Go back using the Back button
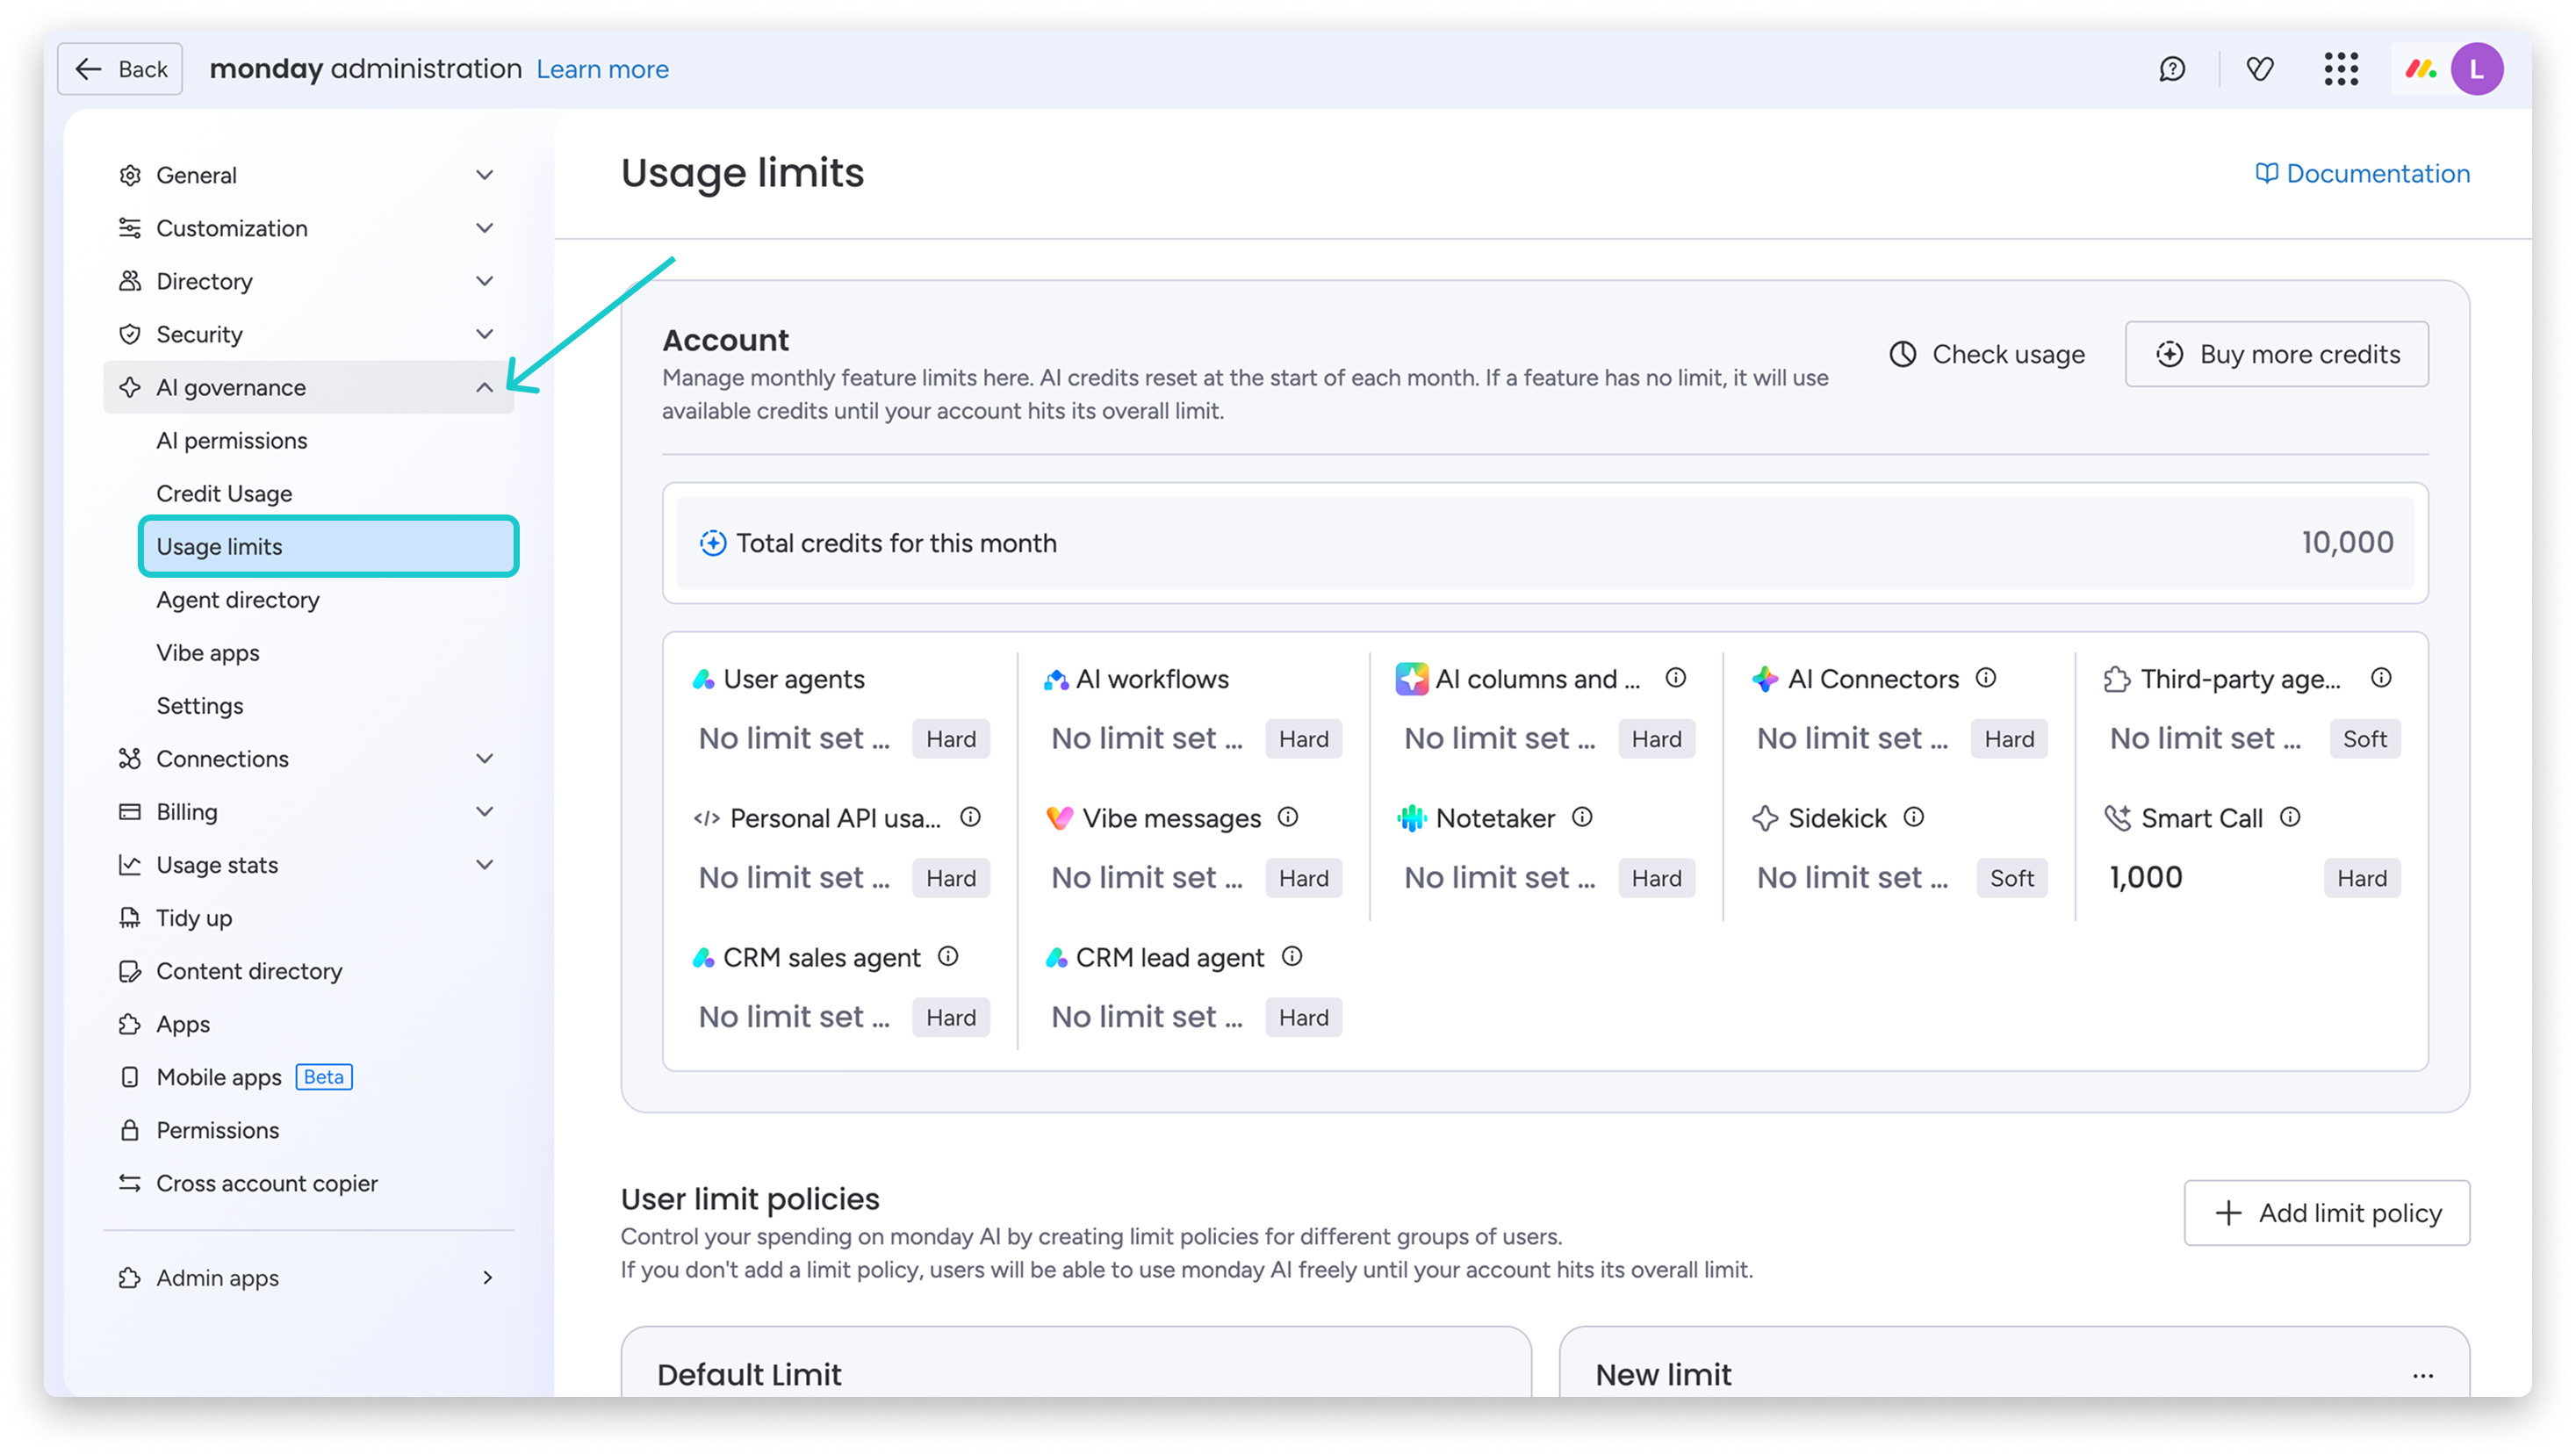 [x=120, y=69]
